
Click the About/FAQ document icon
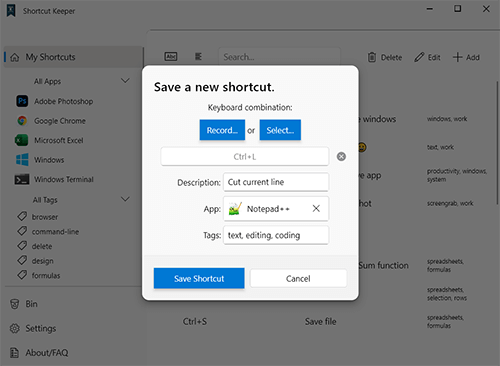14,353
